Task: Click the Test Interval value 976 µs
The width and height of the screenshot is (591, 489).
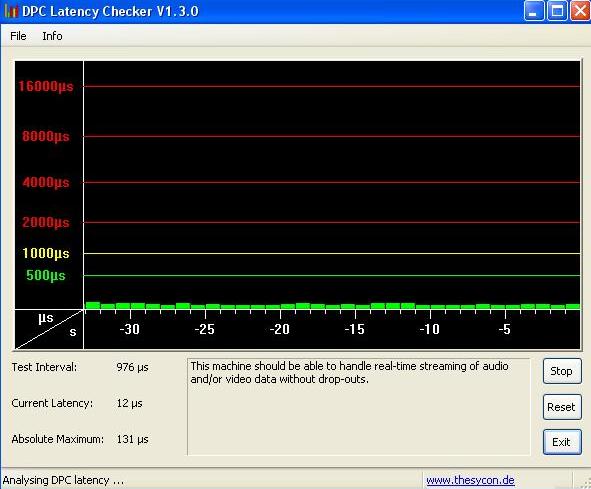Action: [132, 367]
